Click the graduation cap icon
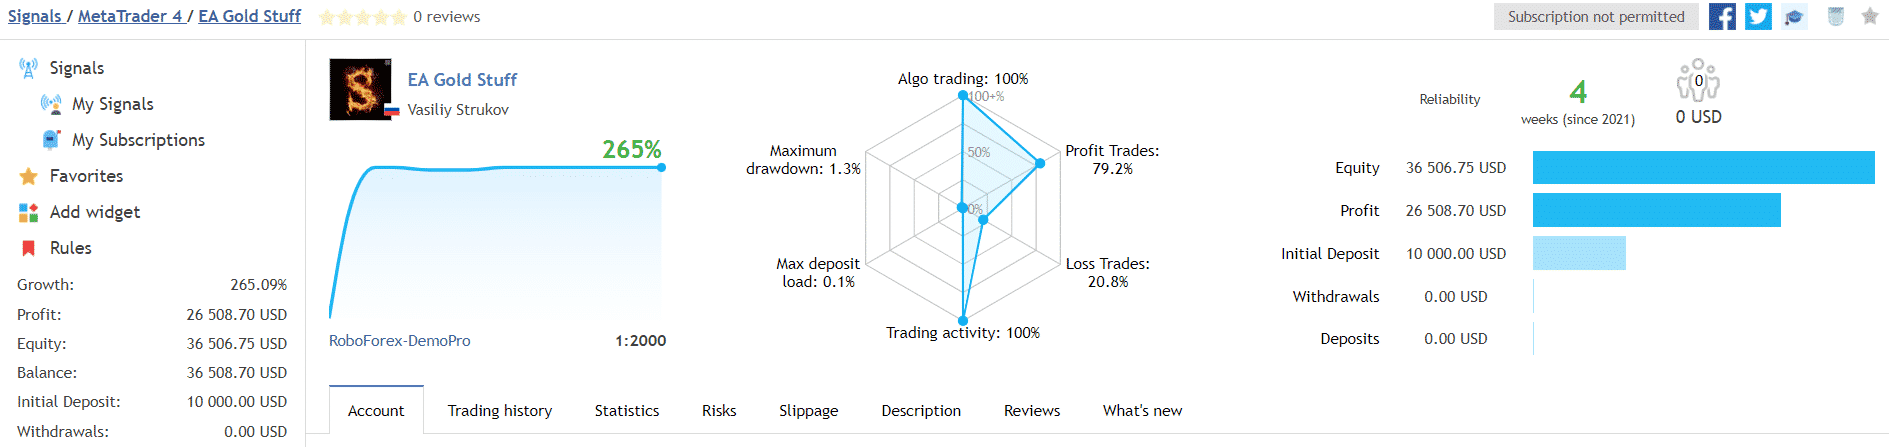 point(1795,17)
